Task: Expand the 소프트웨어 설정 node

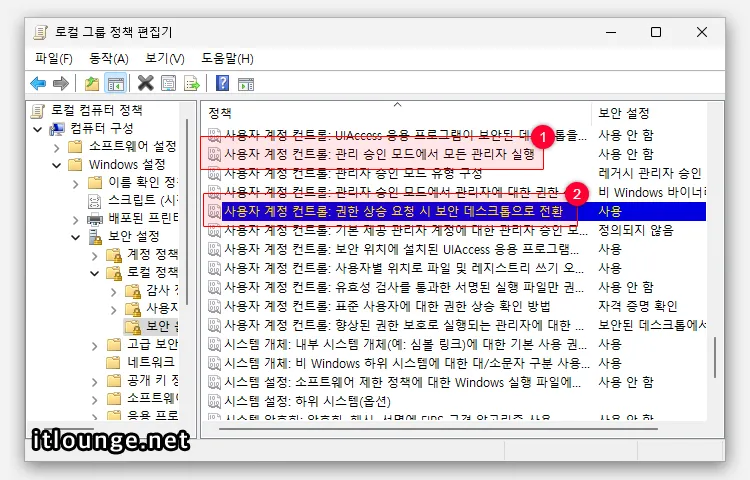Action: 56,148
